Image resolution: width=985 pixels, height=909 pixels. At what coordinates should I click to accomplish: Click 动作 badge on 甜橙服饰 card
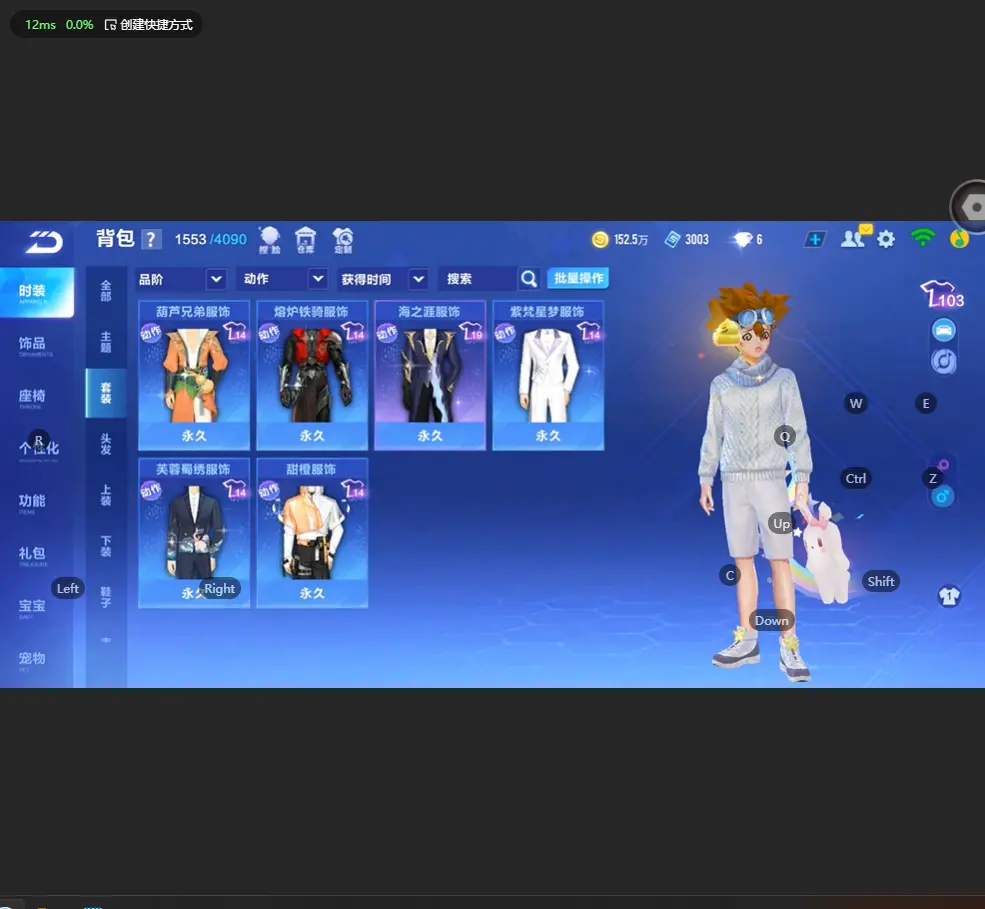click(269, 489)
